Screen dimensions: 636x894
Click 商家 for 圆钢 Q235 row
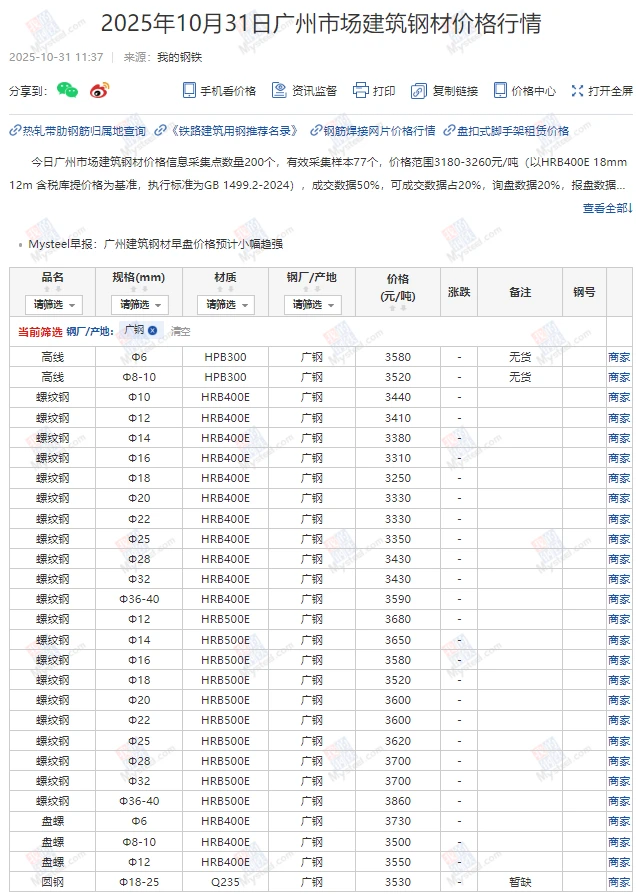(x=619, y=882)
